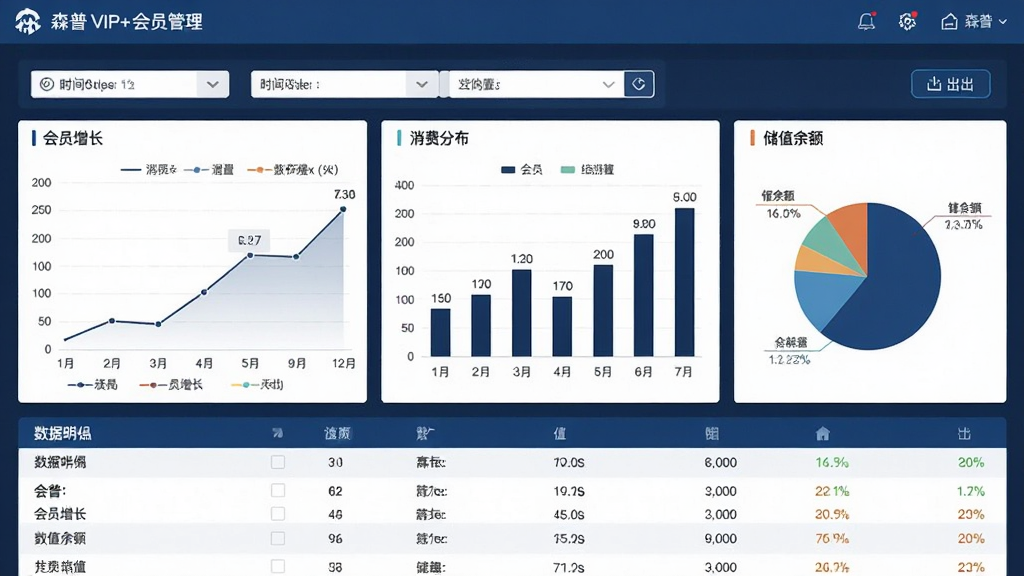Image resolution: width=1024 pixels, height=576 pixels.
Task: Tick the checkbox in the 6,000 row
Action: point(278,462)
